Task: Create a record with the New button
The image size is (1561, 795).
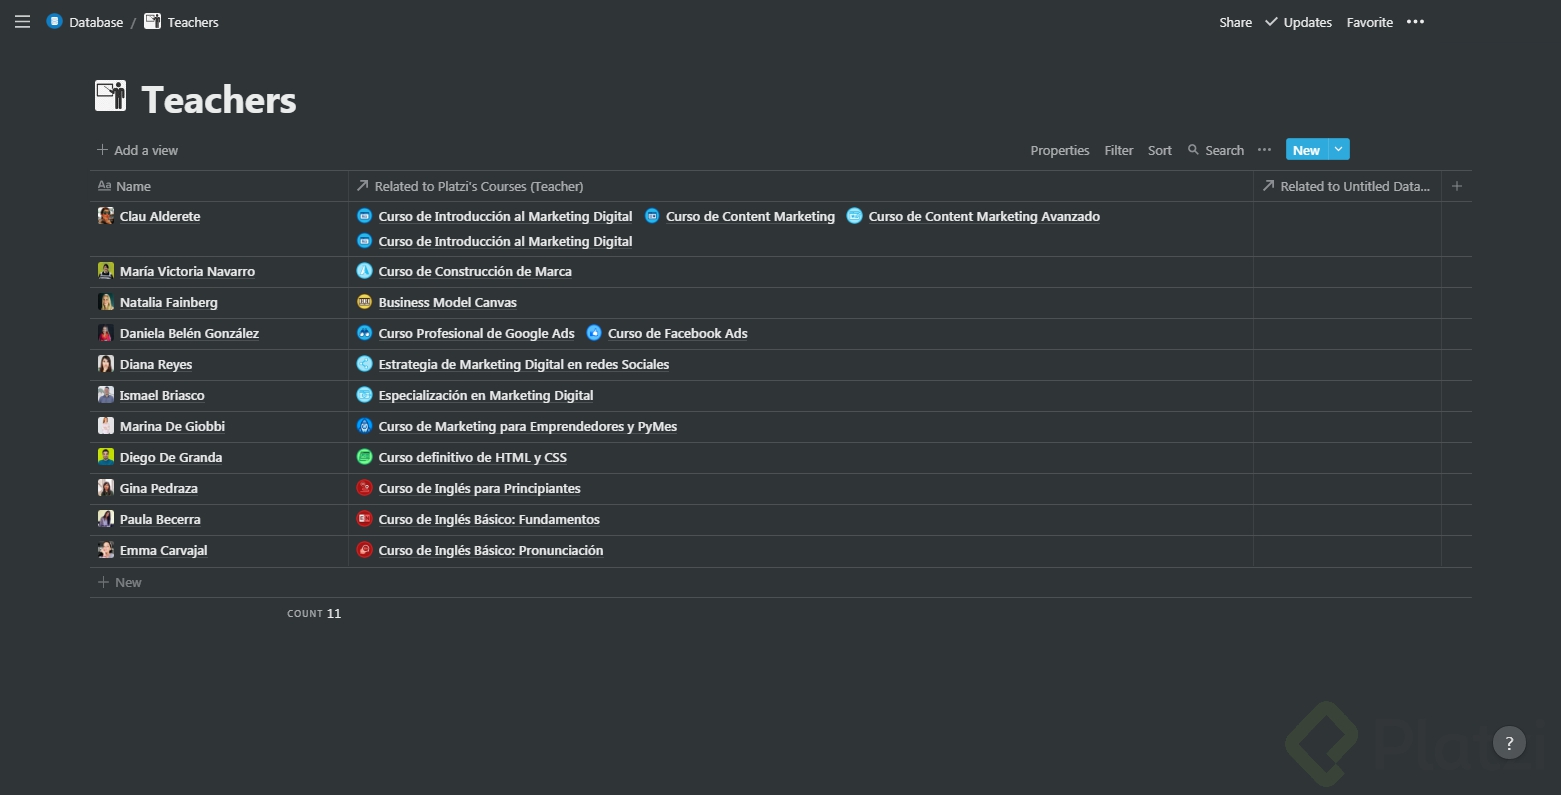Action: pos(1306,149)
